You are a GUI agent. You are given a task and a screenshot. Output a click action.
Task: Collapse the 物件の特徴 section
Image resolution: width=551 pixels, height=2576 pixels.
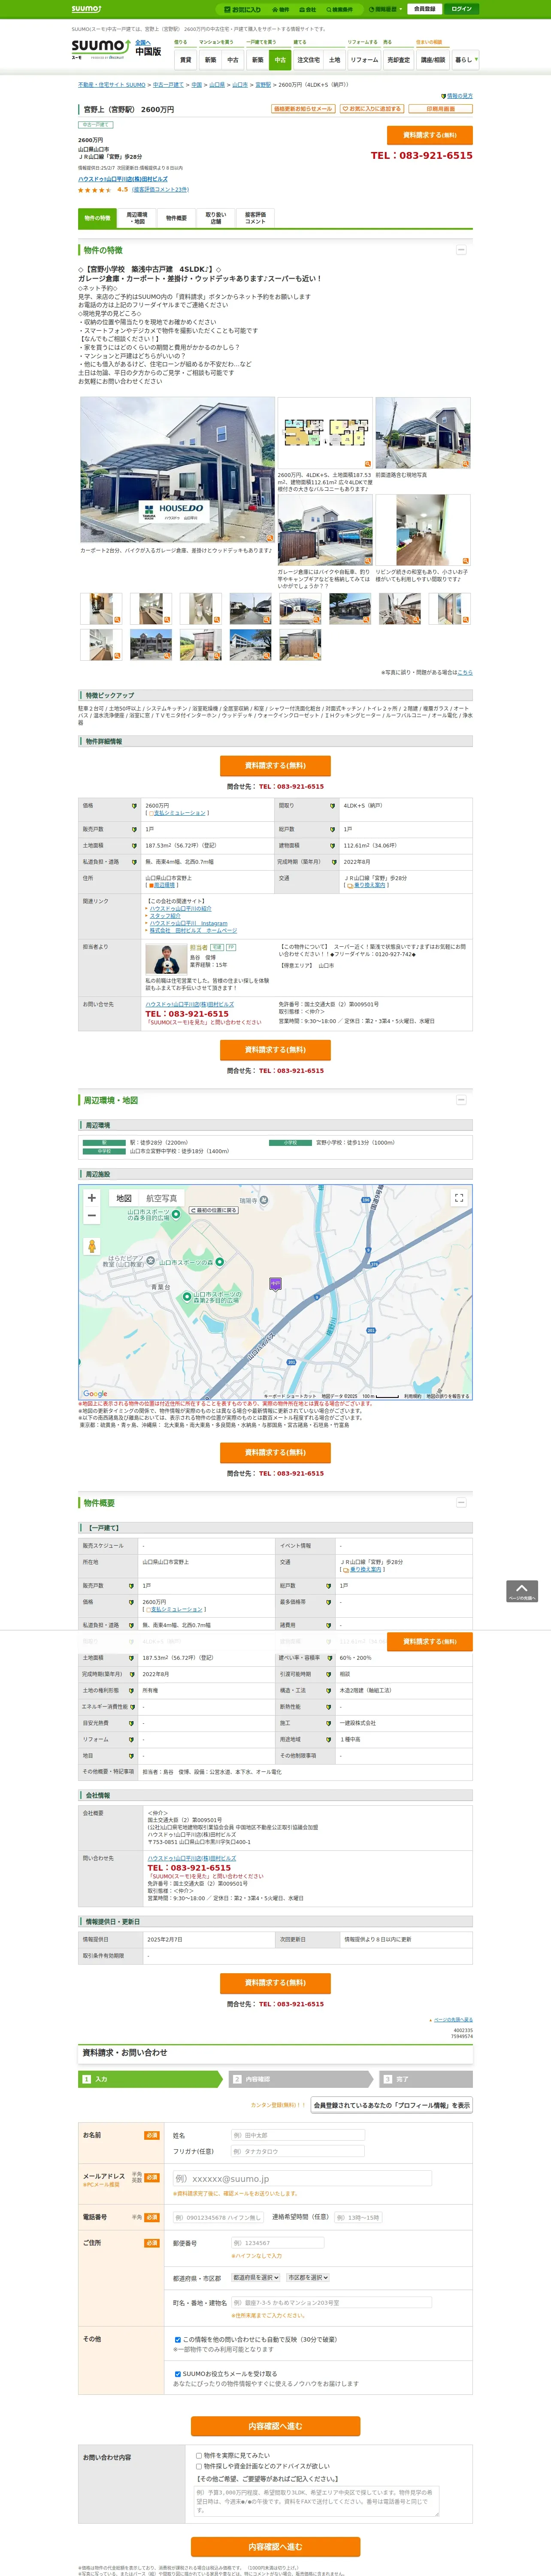tap(461, 250)
